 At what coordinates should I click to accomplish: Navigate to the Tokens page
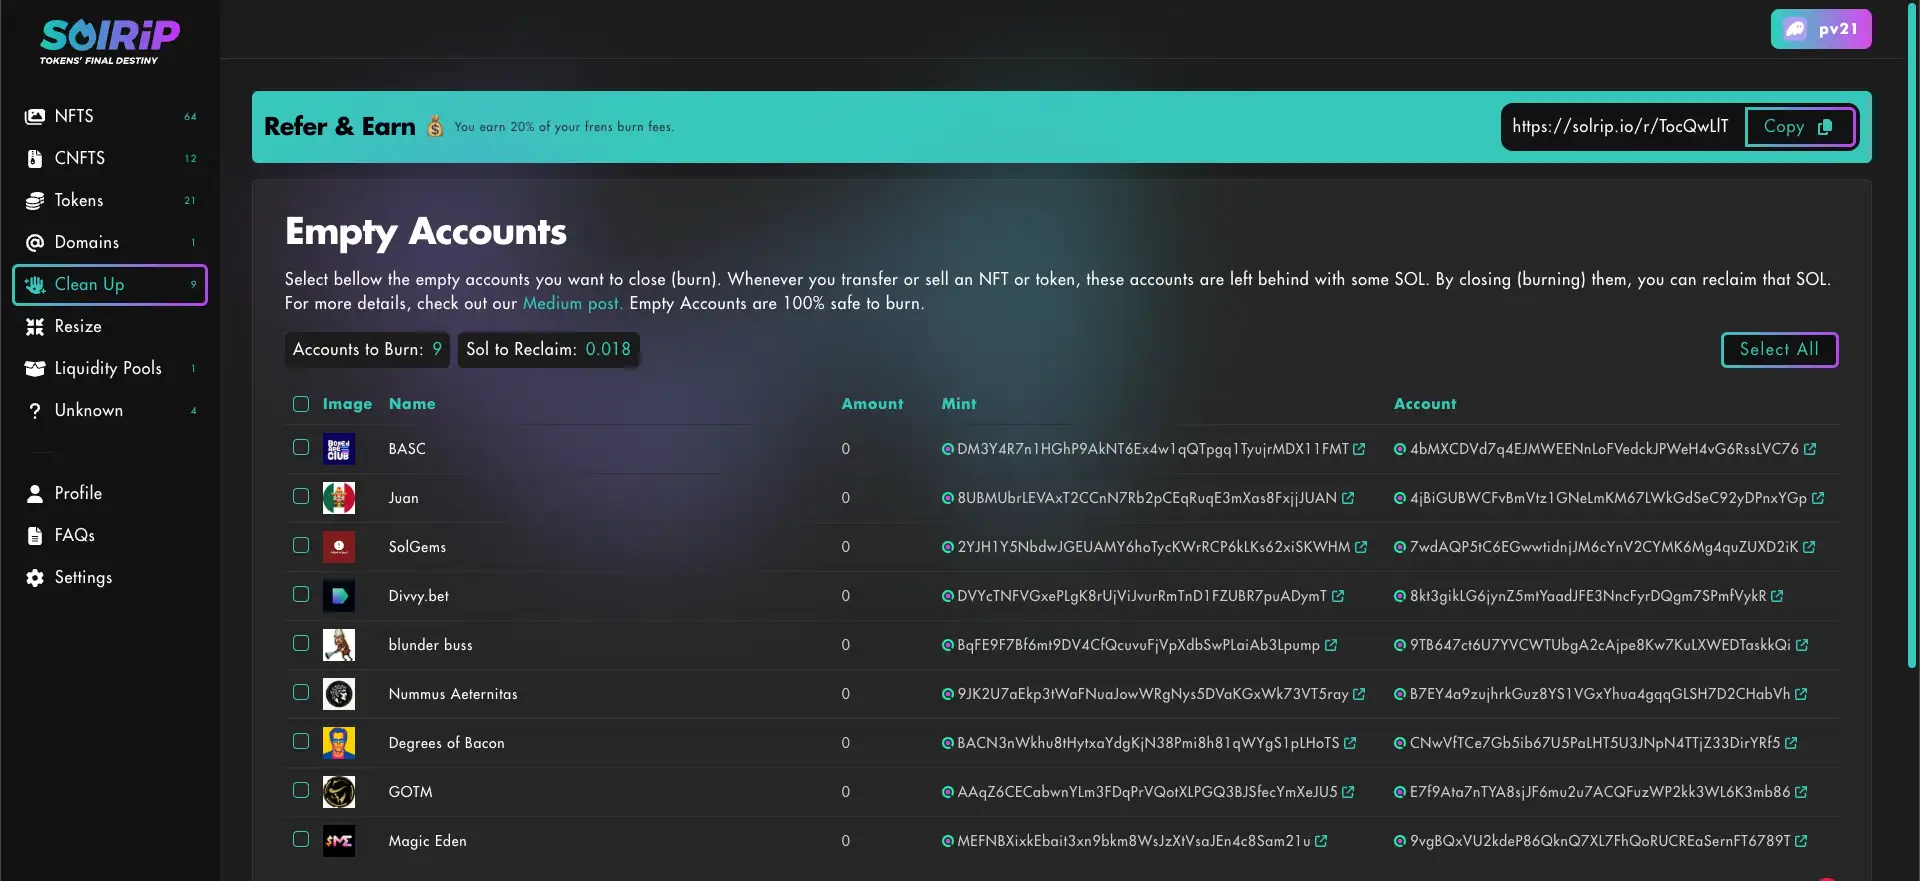tap(79, 200)
